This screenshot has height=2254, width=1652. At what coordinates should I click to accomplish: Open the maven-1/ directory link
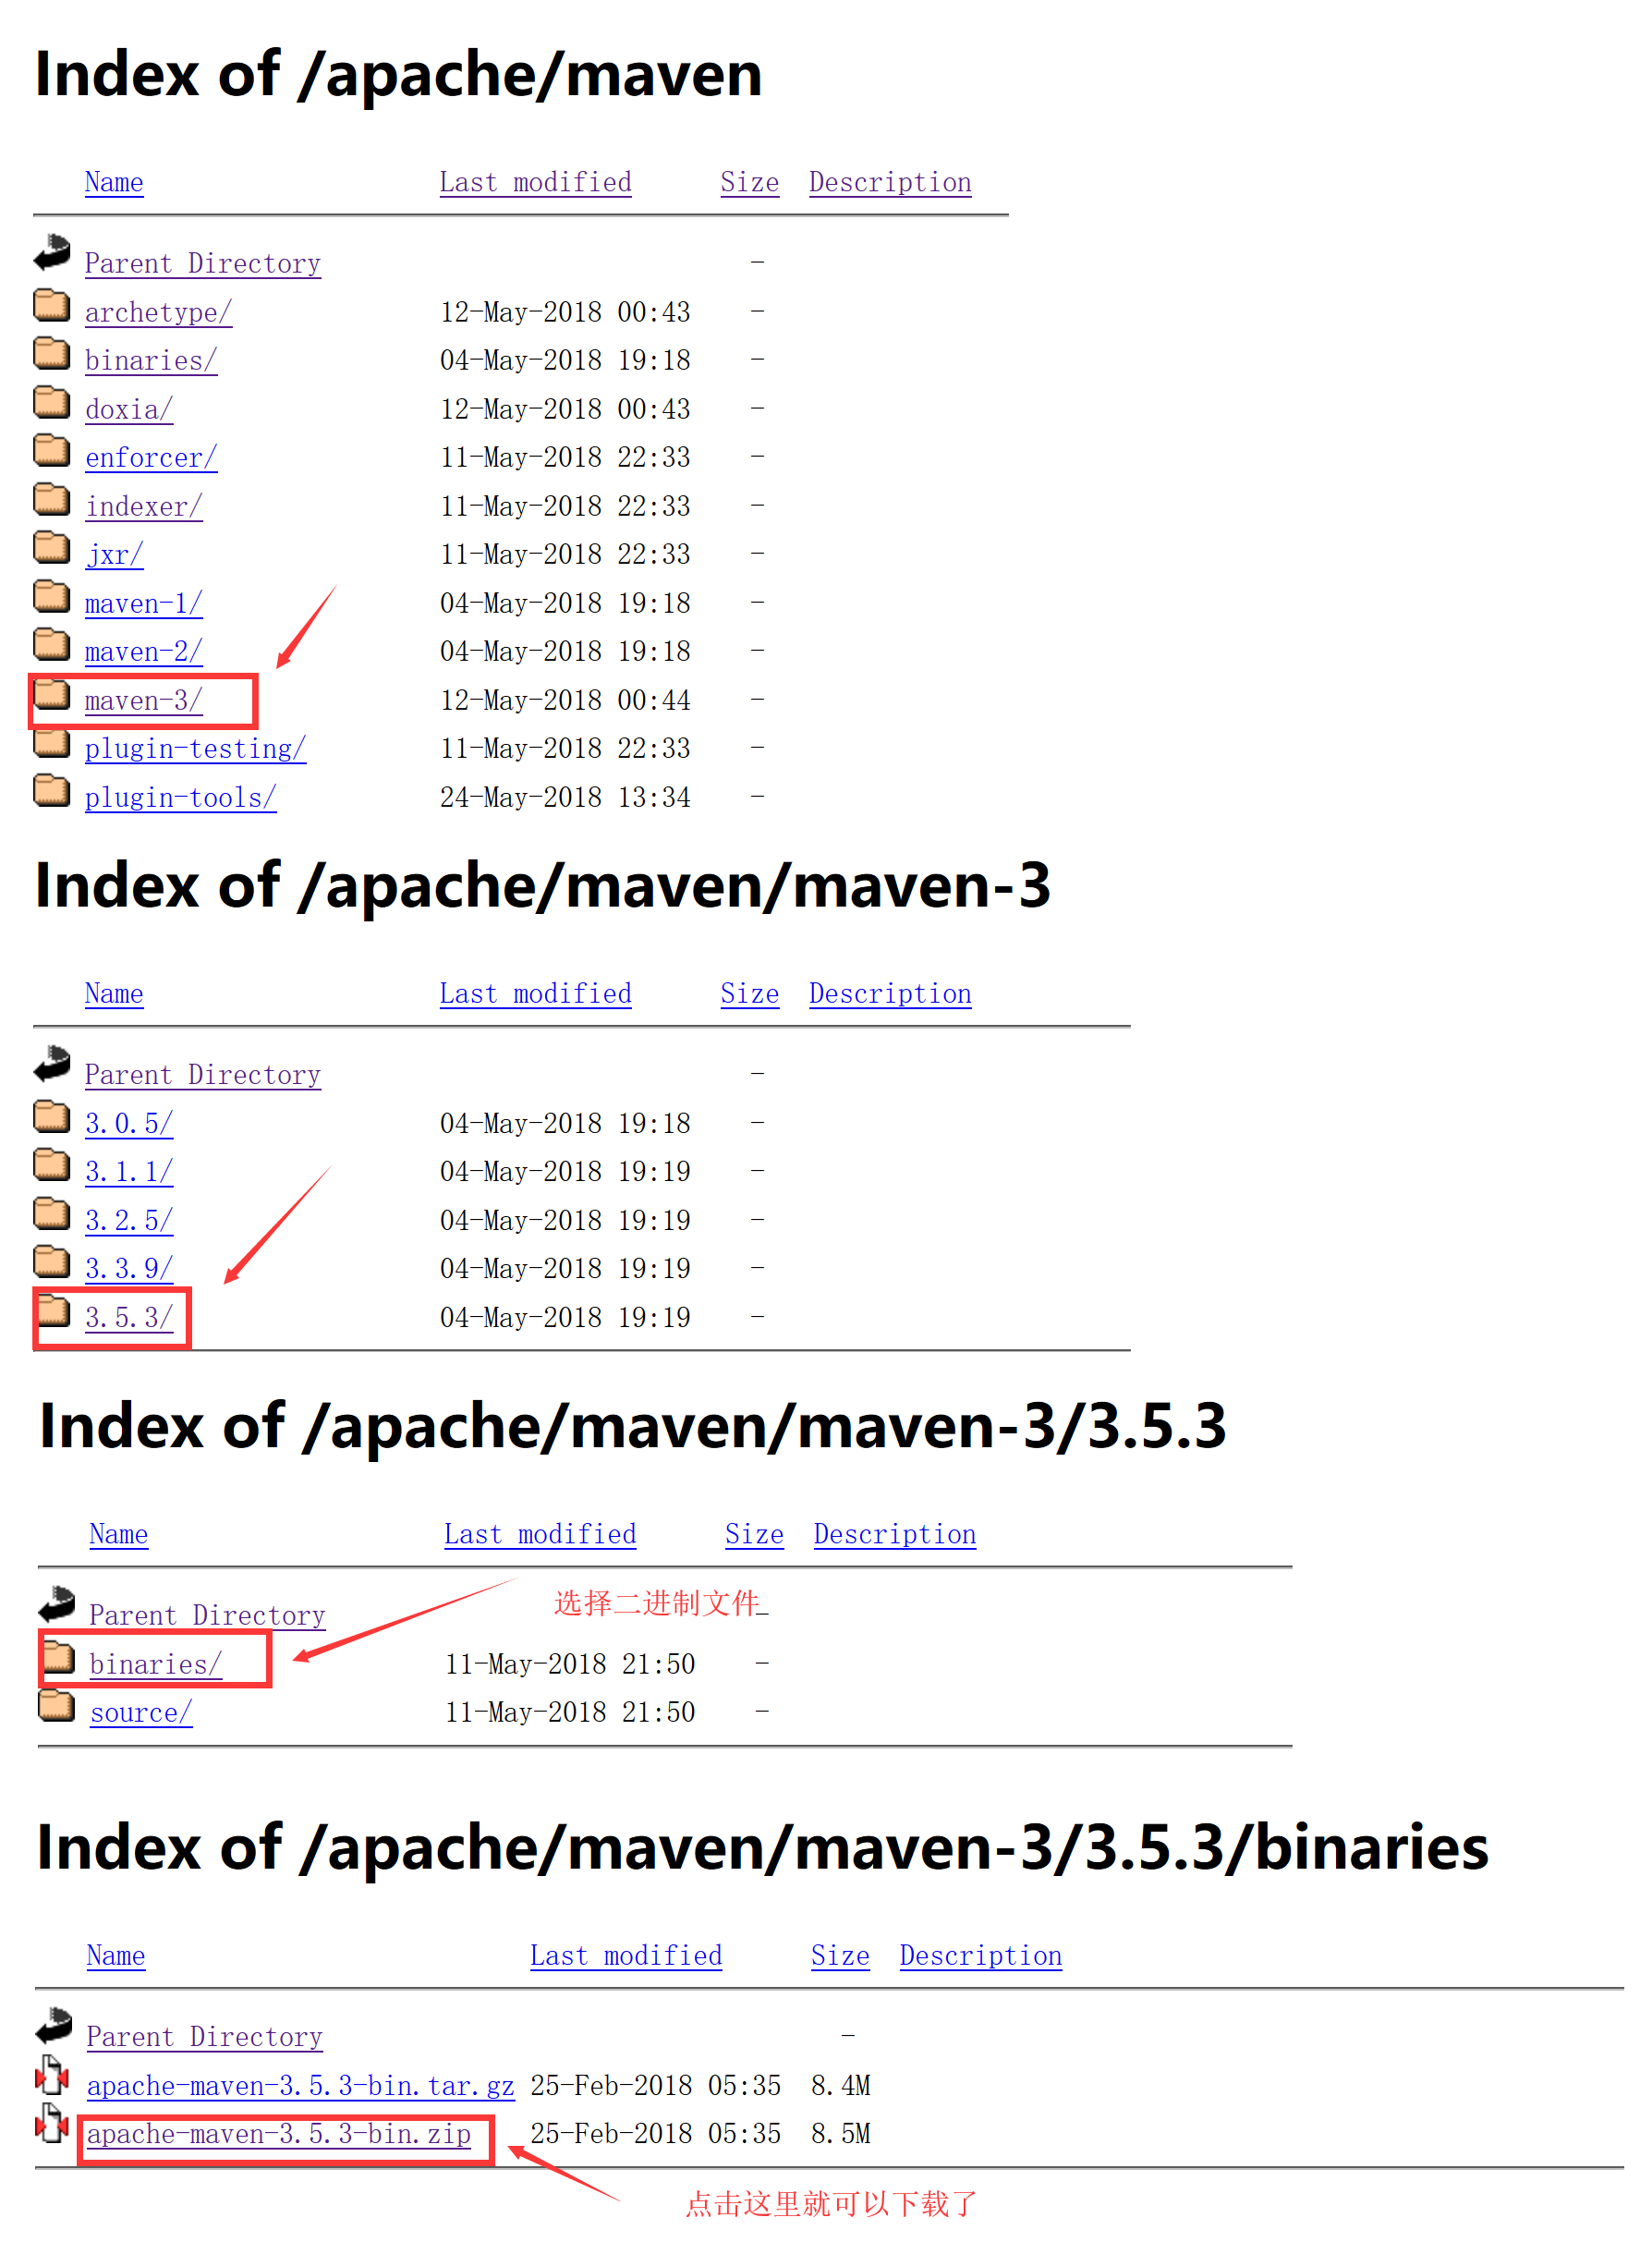tap(143, 604)
